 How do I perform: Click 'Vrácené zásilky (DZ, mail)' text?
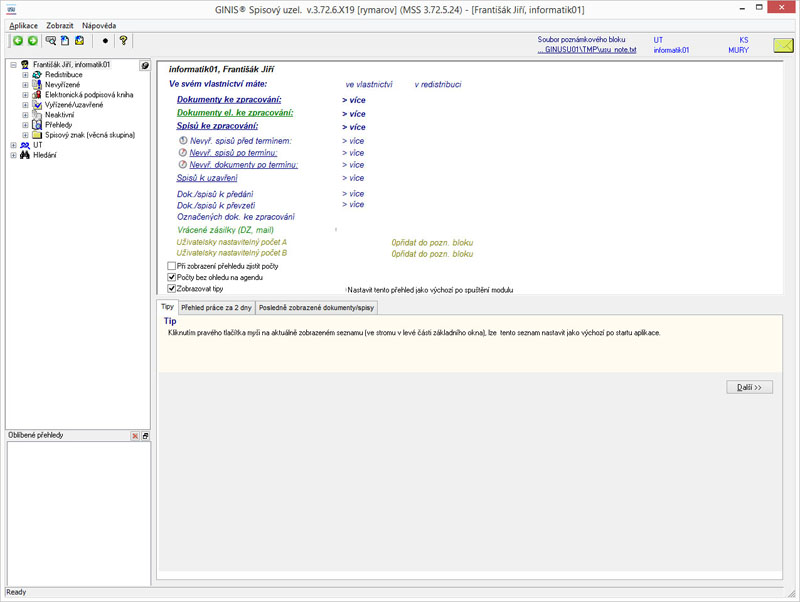point(226,230)
